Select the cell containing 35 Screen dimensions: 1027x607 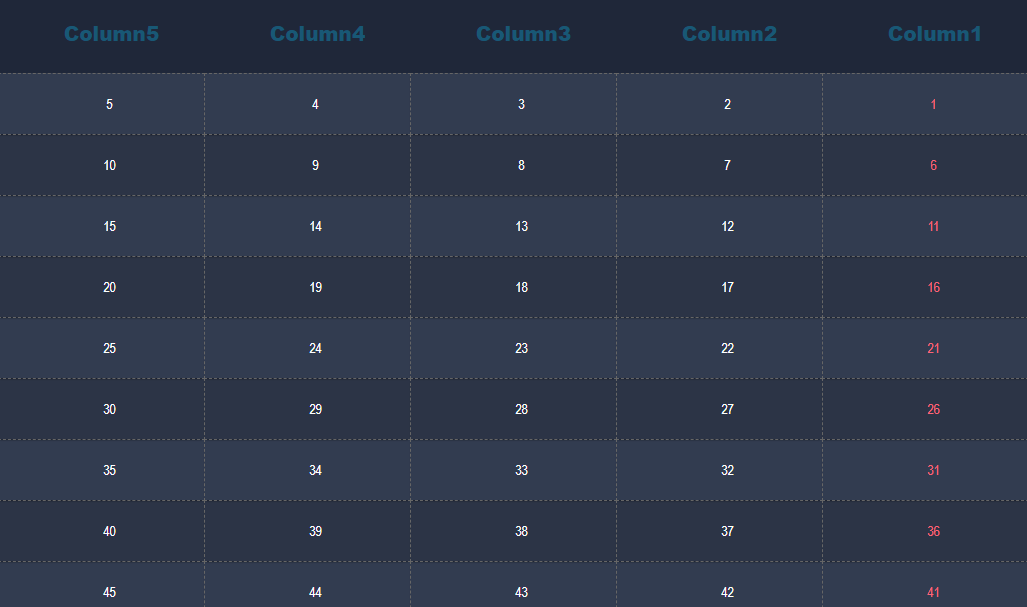point(109,470)
